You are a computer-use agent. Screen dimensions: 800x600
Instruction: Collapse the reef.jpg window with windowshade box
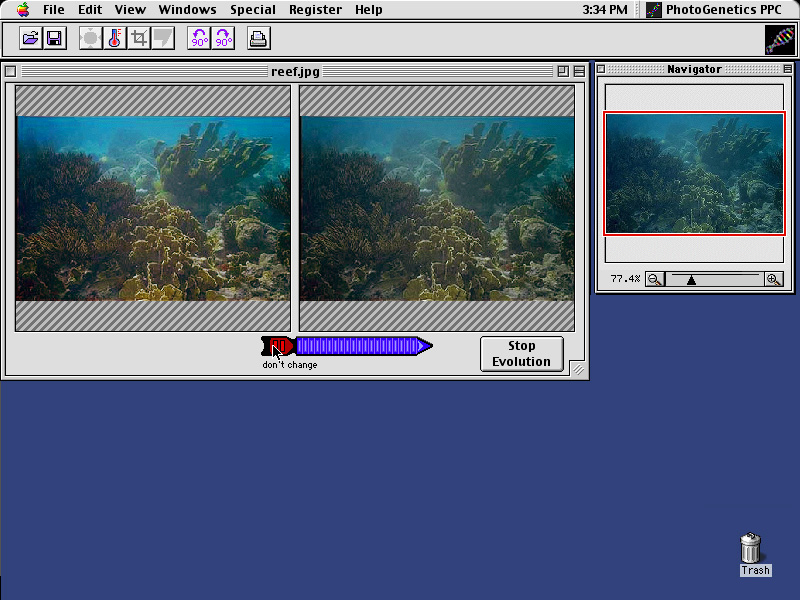coord(579,71)
